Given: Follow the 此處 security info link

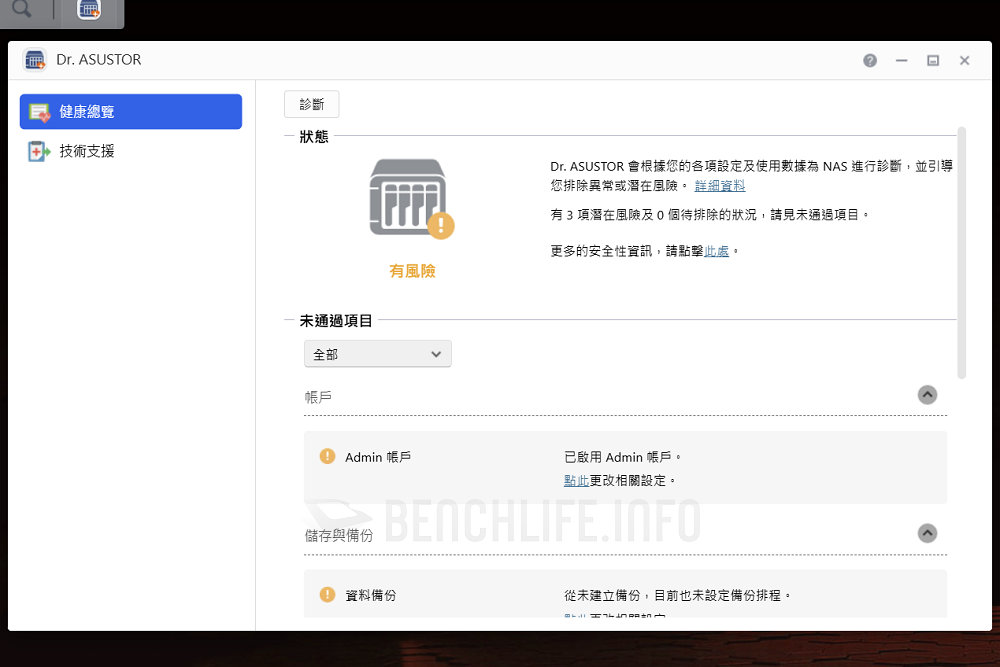Looking at the screenshot, I should click(x=716, y=252).
